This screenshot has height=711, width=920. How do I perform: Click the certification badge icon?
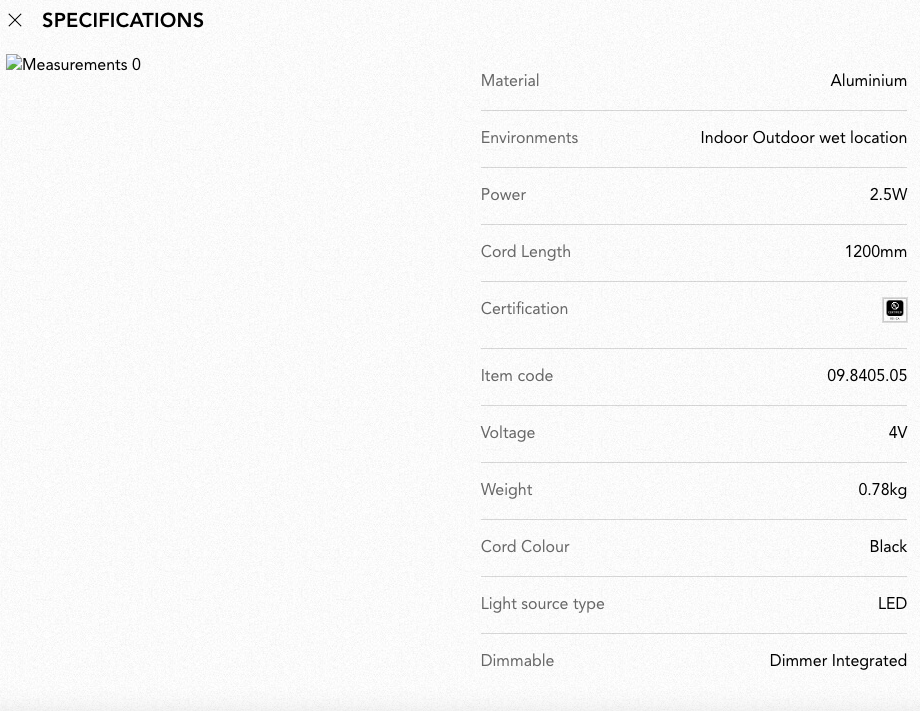coord(895,309)
